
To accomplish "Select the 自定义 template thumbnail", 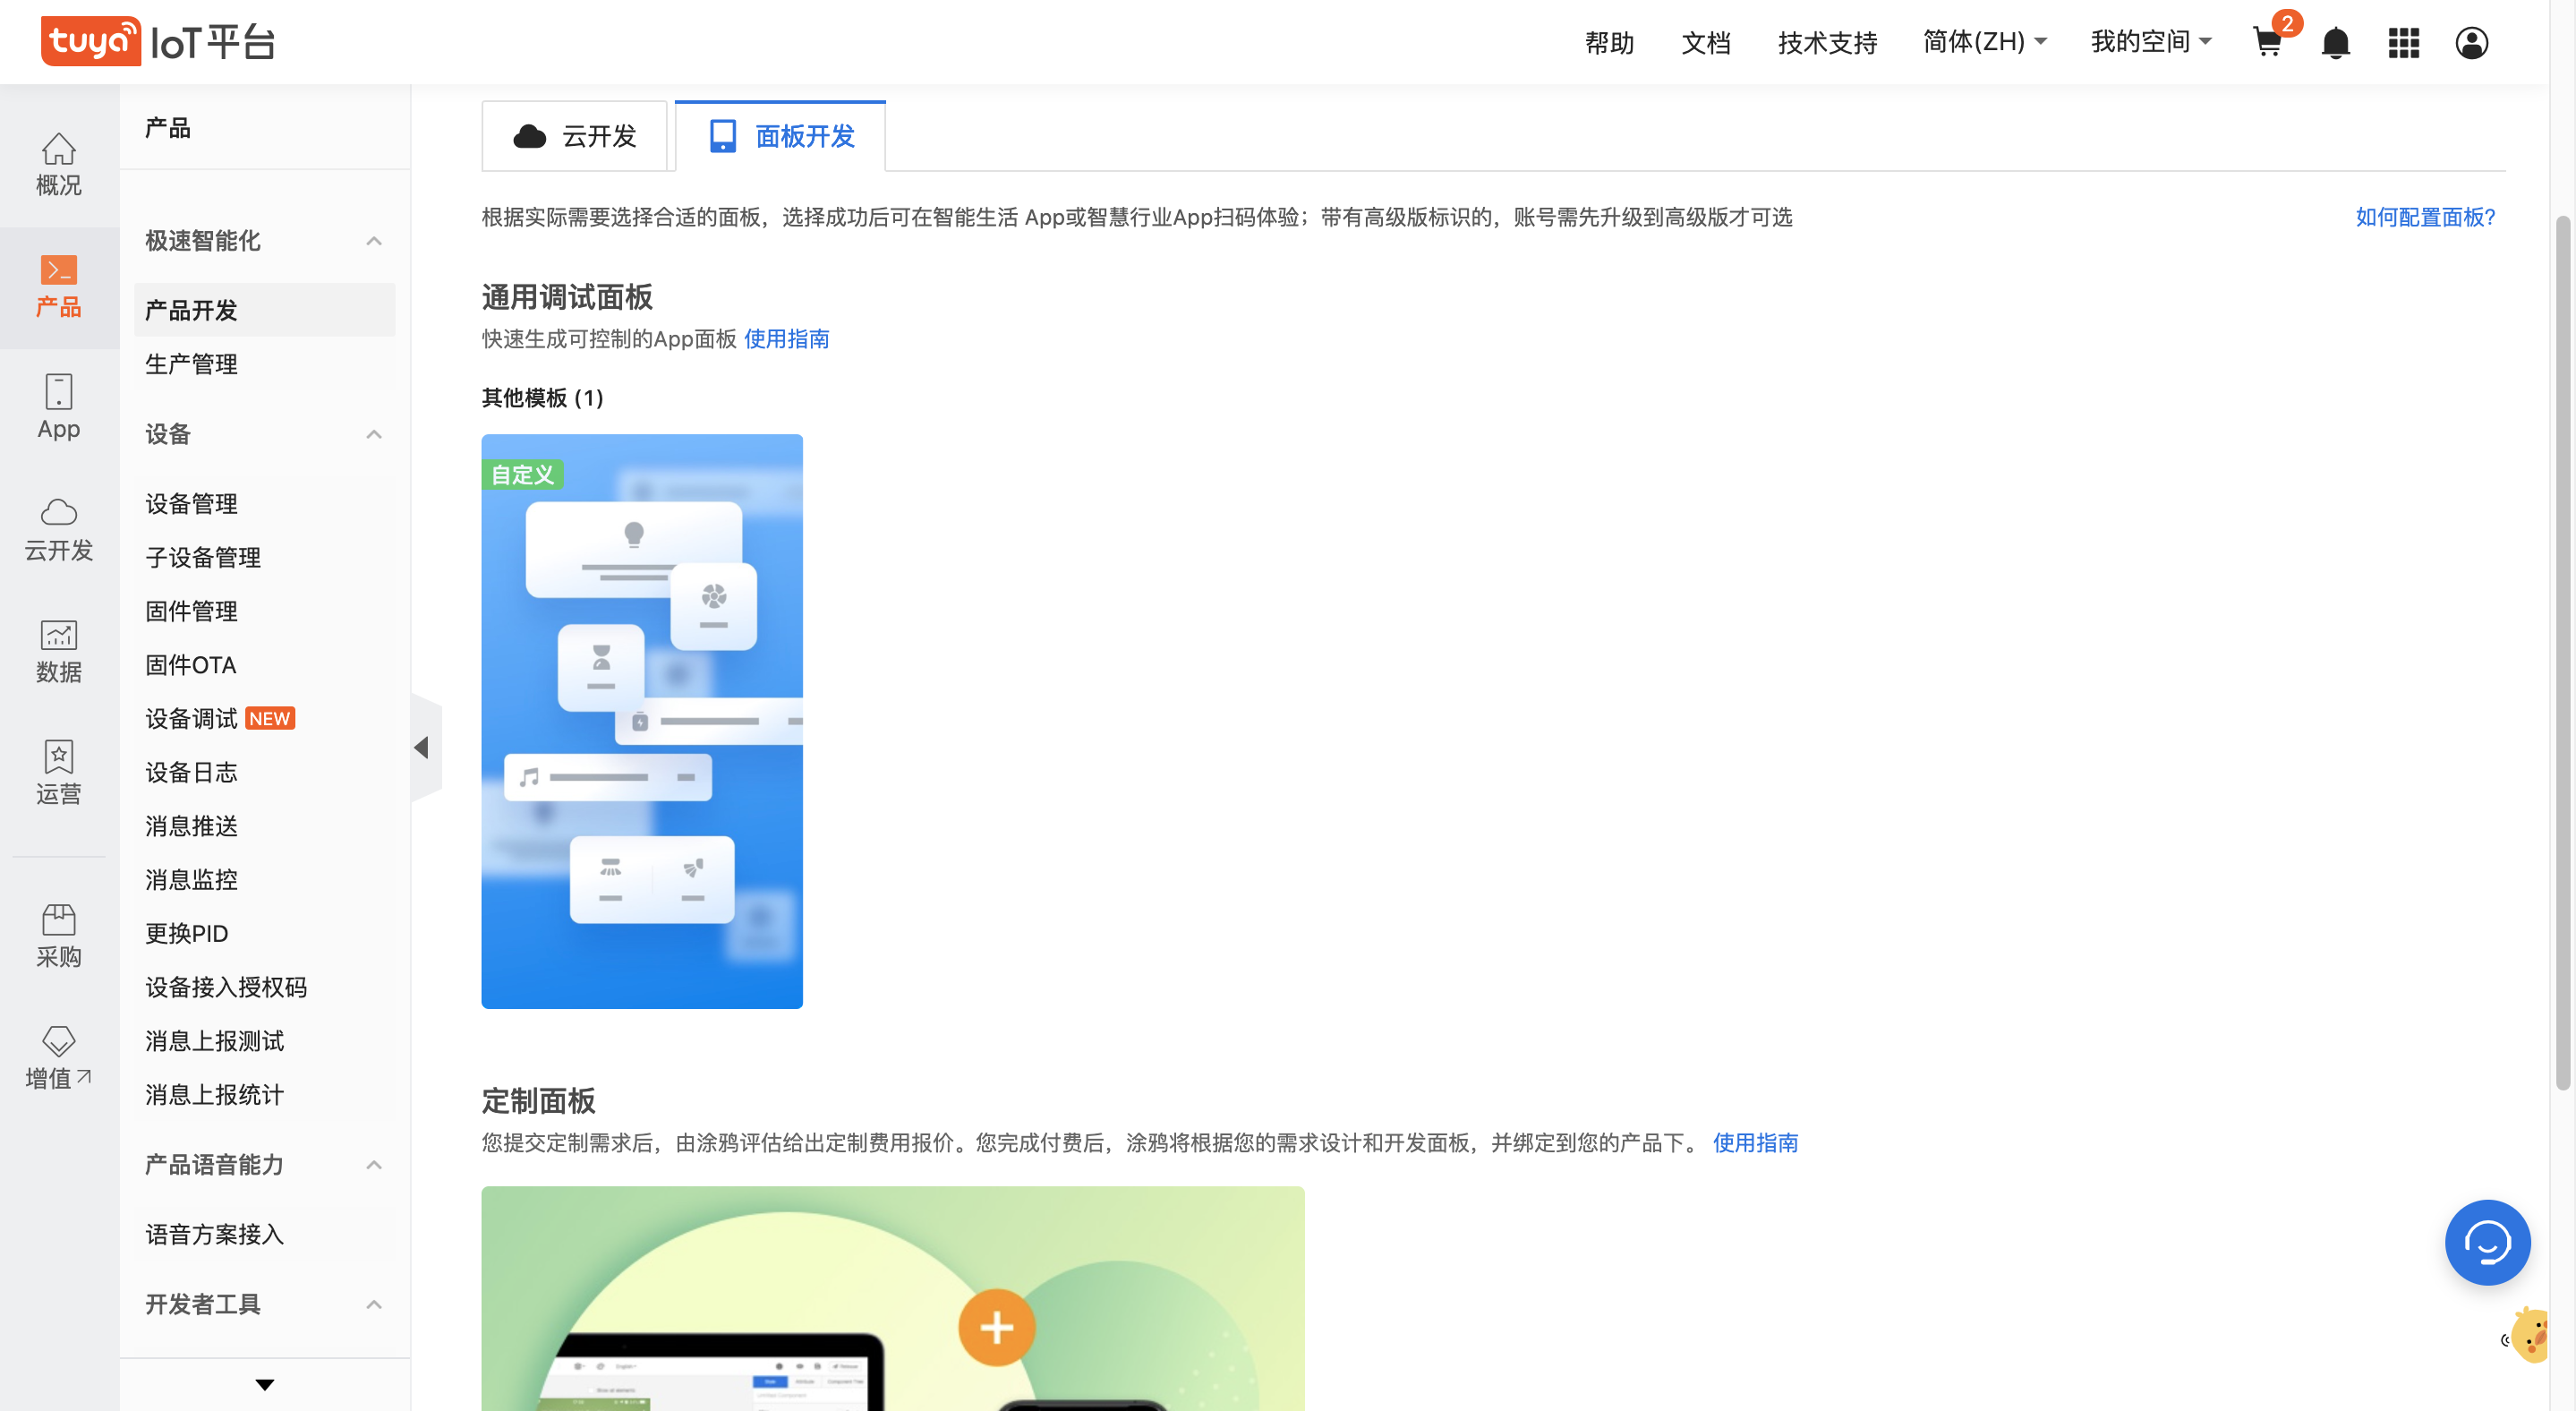I will [x=642, y=721].
